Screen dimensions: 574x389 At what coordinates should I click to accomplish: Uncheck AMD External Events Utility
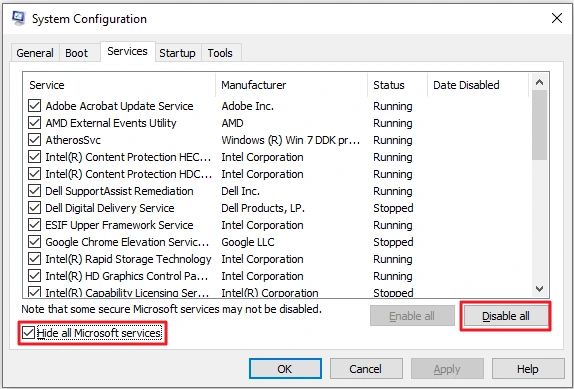point(34,123)
